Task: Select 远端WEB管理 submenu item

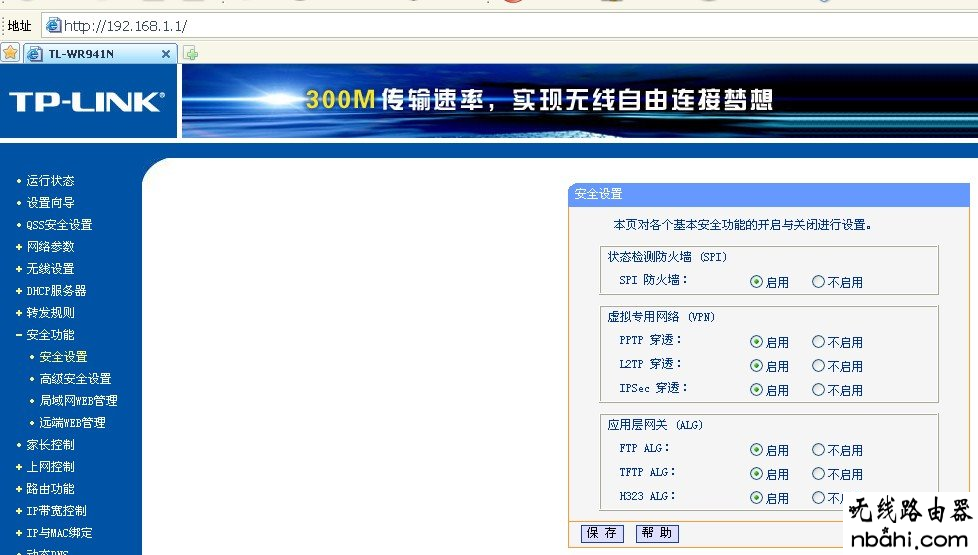Action: coord(72,423)
